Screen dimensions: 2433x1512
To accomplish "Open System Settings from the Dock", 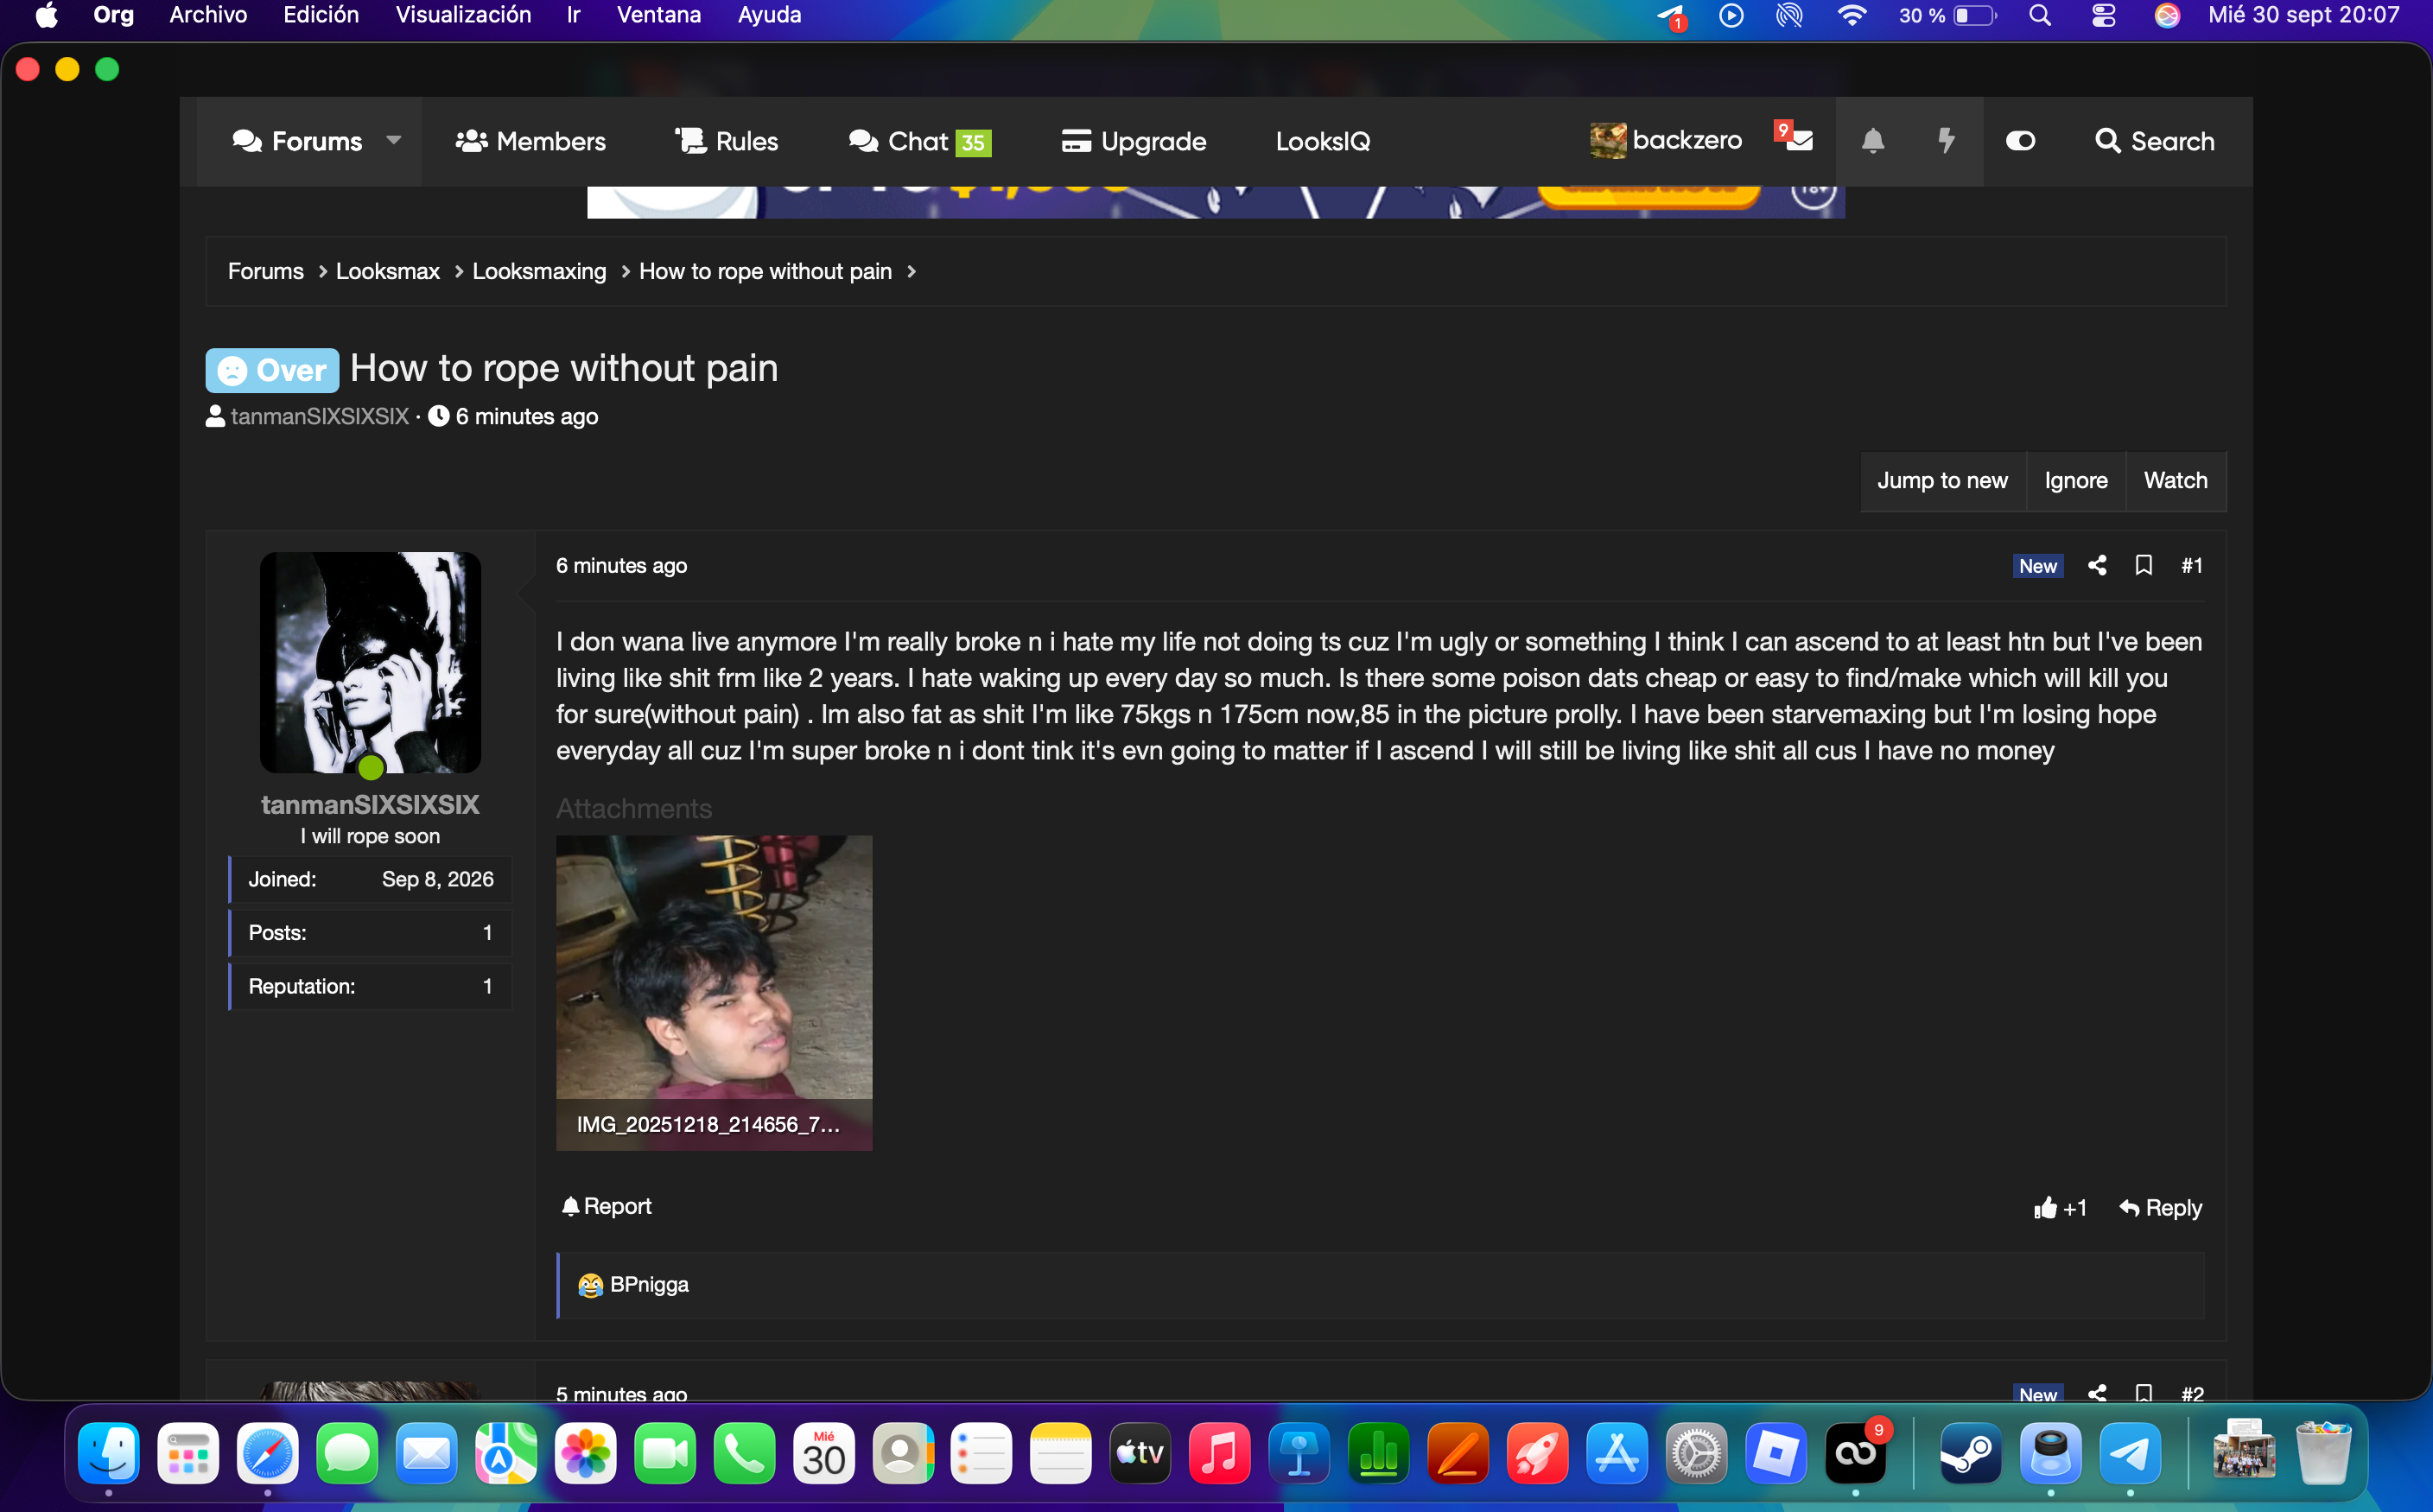I will click(1696, 1453).
